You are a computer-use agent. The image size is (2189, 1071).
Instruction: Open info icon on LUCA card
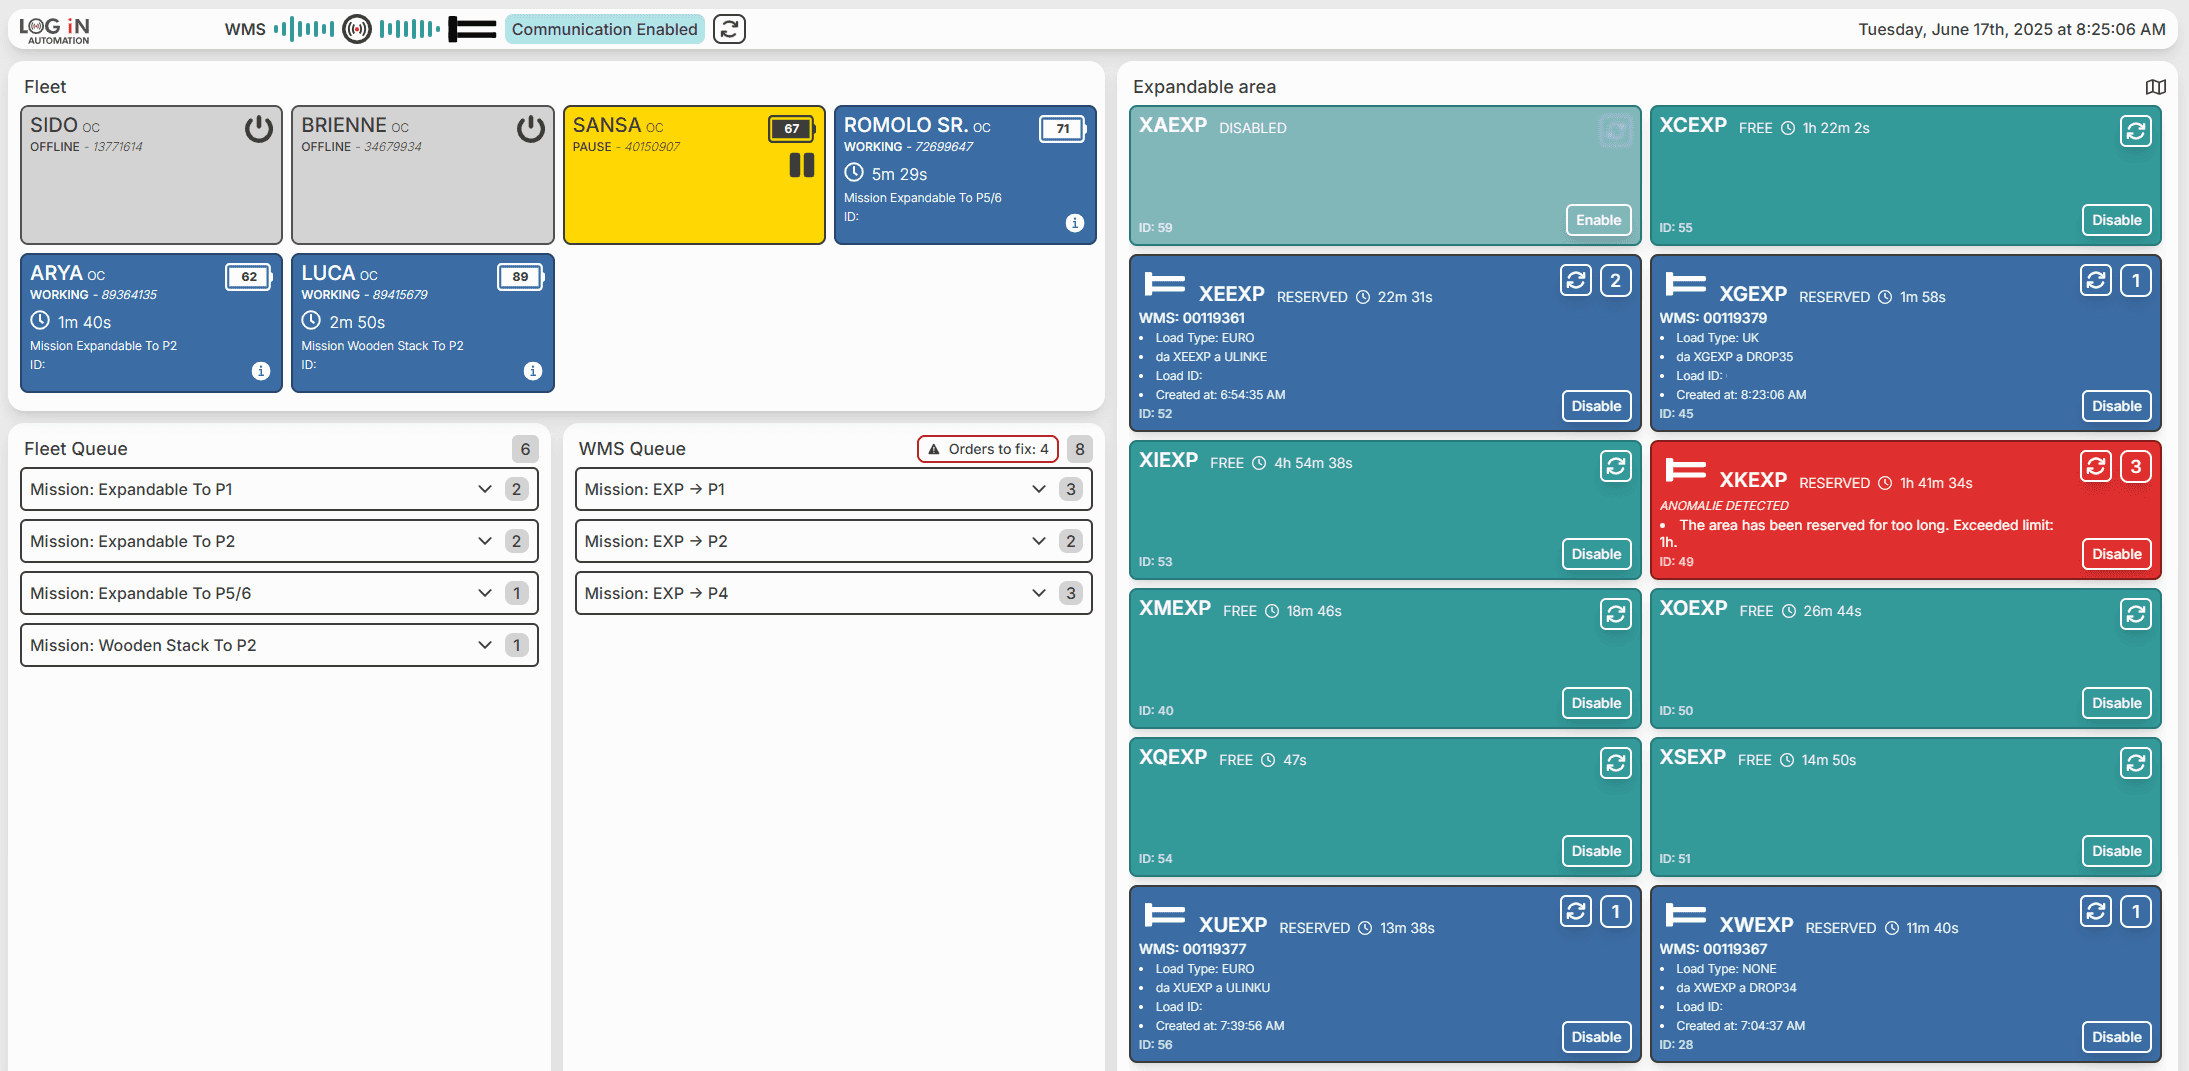pyautogui.click(x=533, y=371)
